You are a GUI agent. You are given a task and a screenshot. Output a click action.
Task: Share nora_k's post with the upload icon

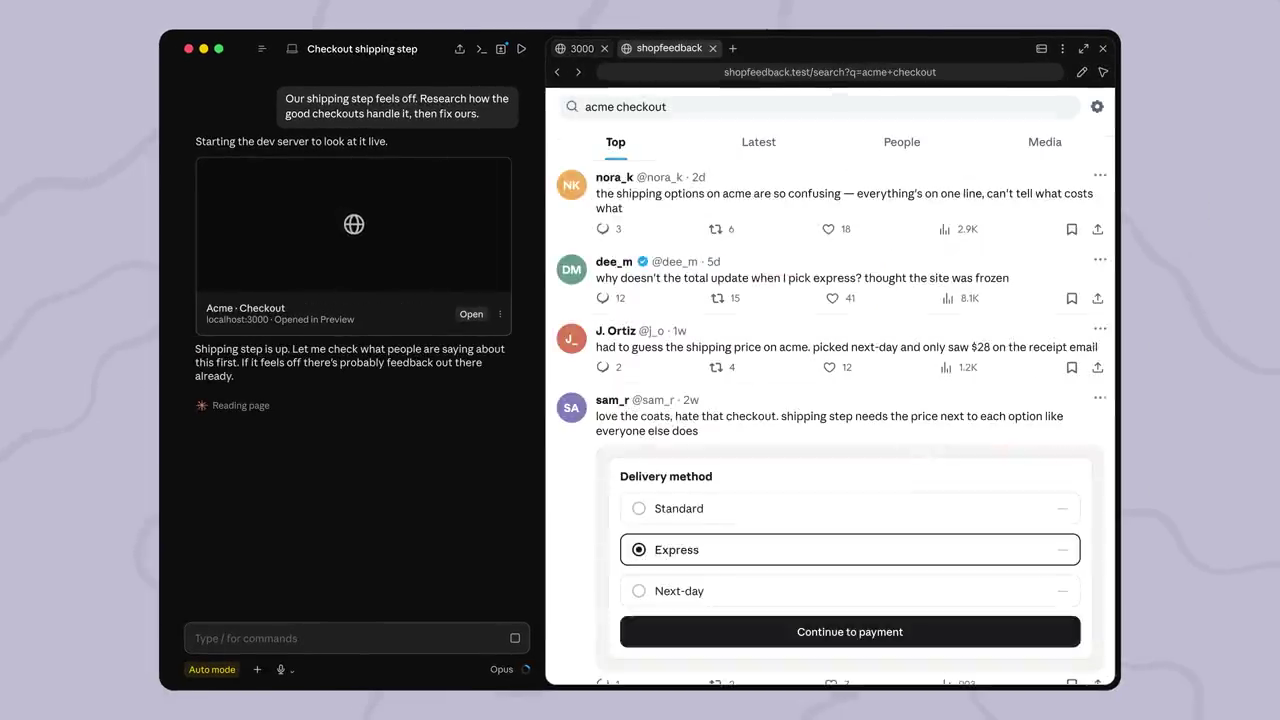click(1098, 229)
